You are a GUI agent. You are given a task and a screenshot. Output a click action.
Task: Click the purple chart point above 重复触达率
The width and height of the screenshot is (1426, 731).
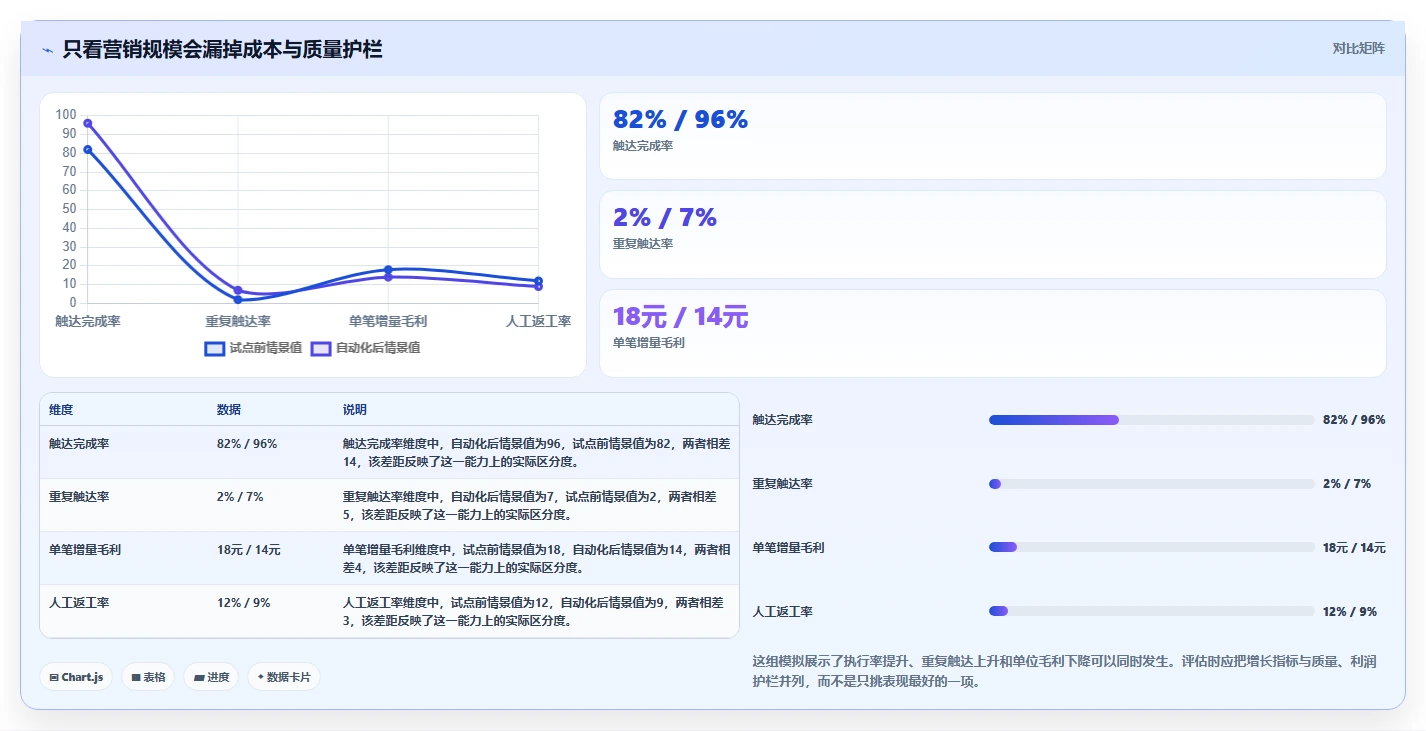pyautogui.click(x=238, y=290)
